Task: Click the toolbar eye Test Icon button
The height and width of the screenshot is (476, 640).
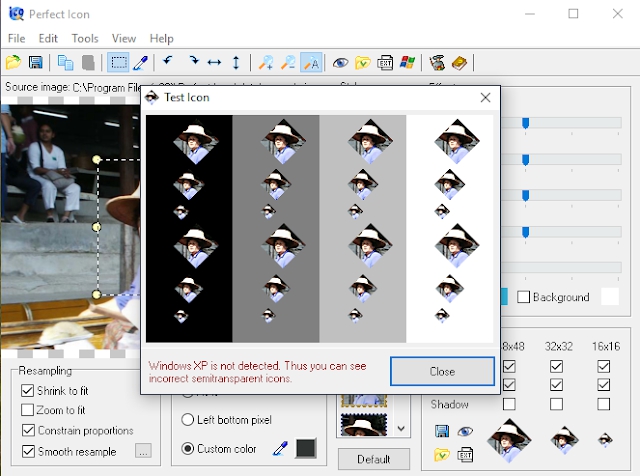Action: [340, 62]
